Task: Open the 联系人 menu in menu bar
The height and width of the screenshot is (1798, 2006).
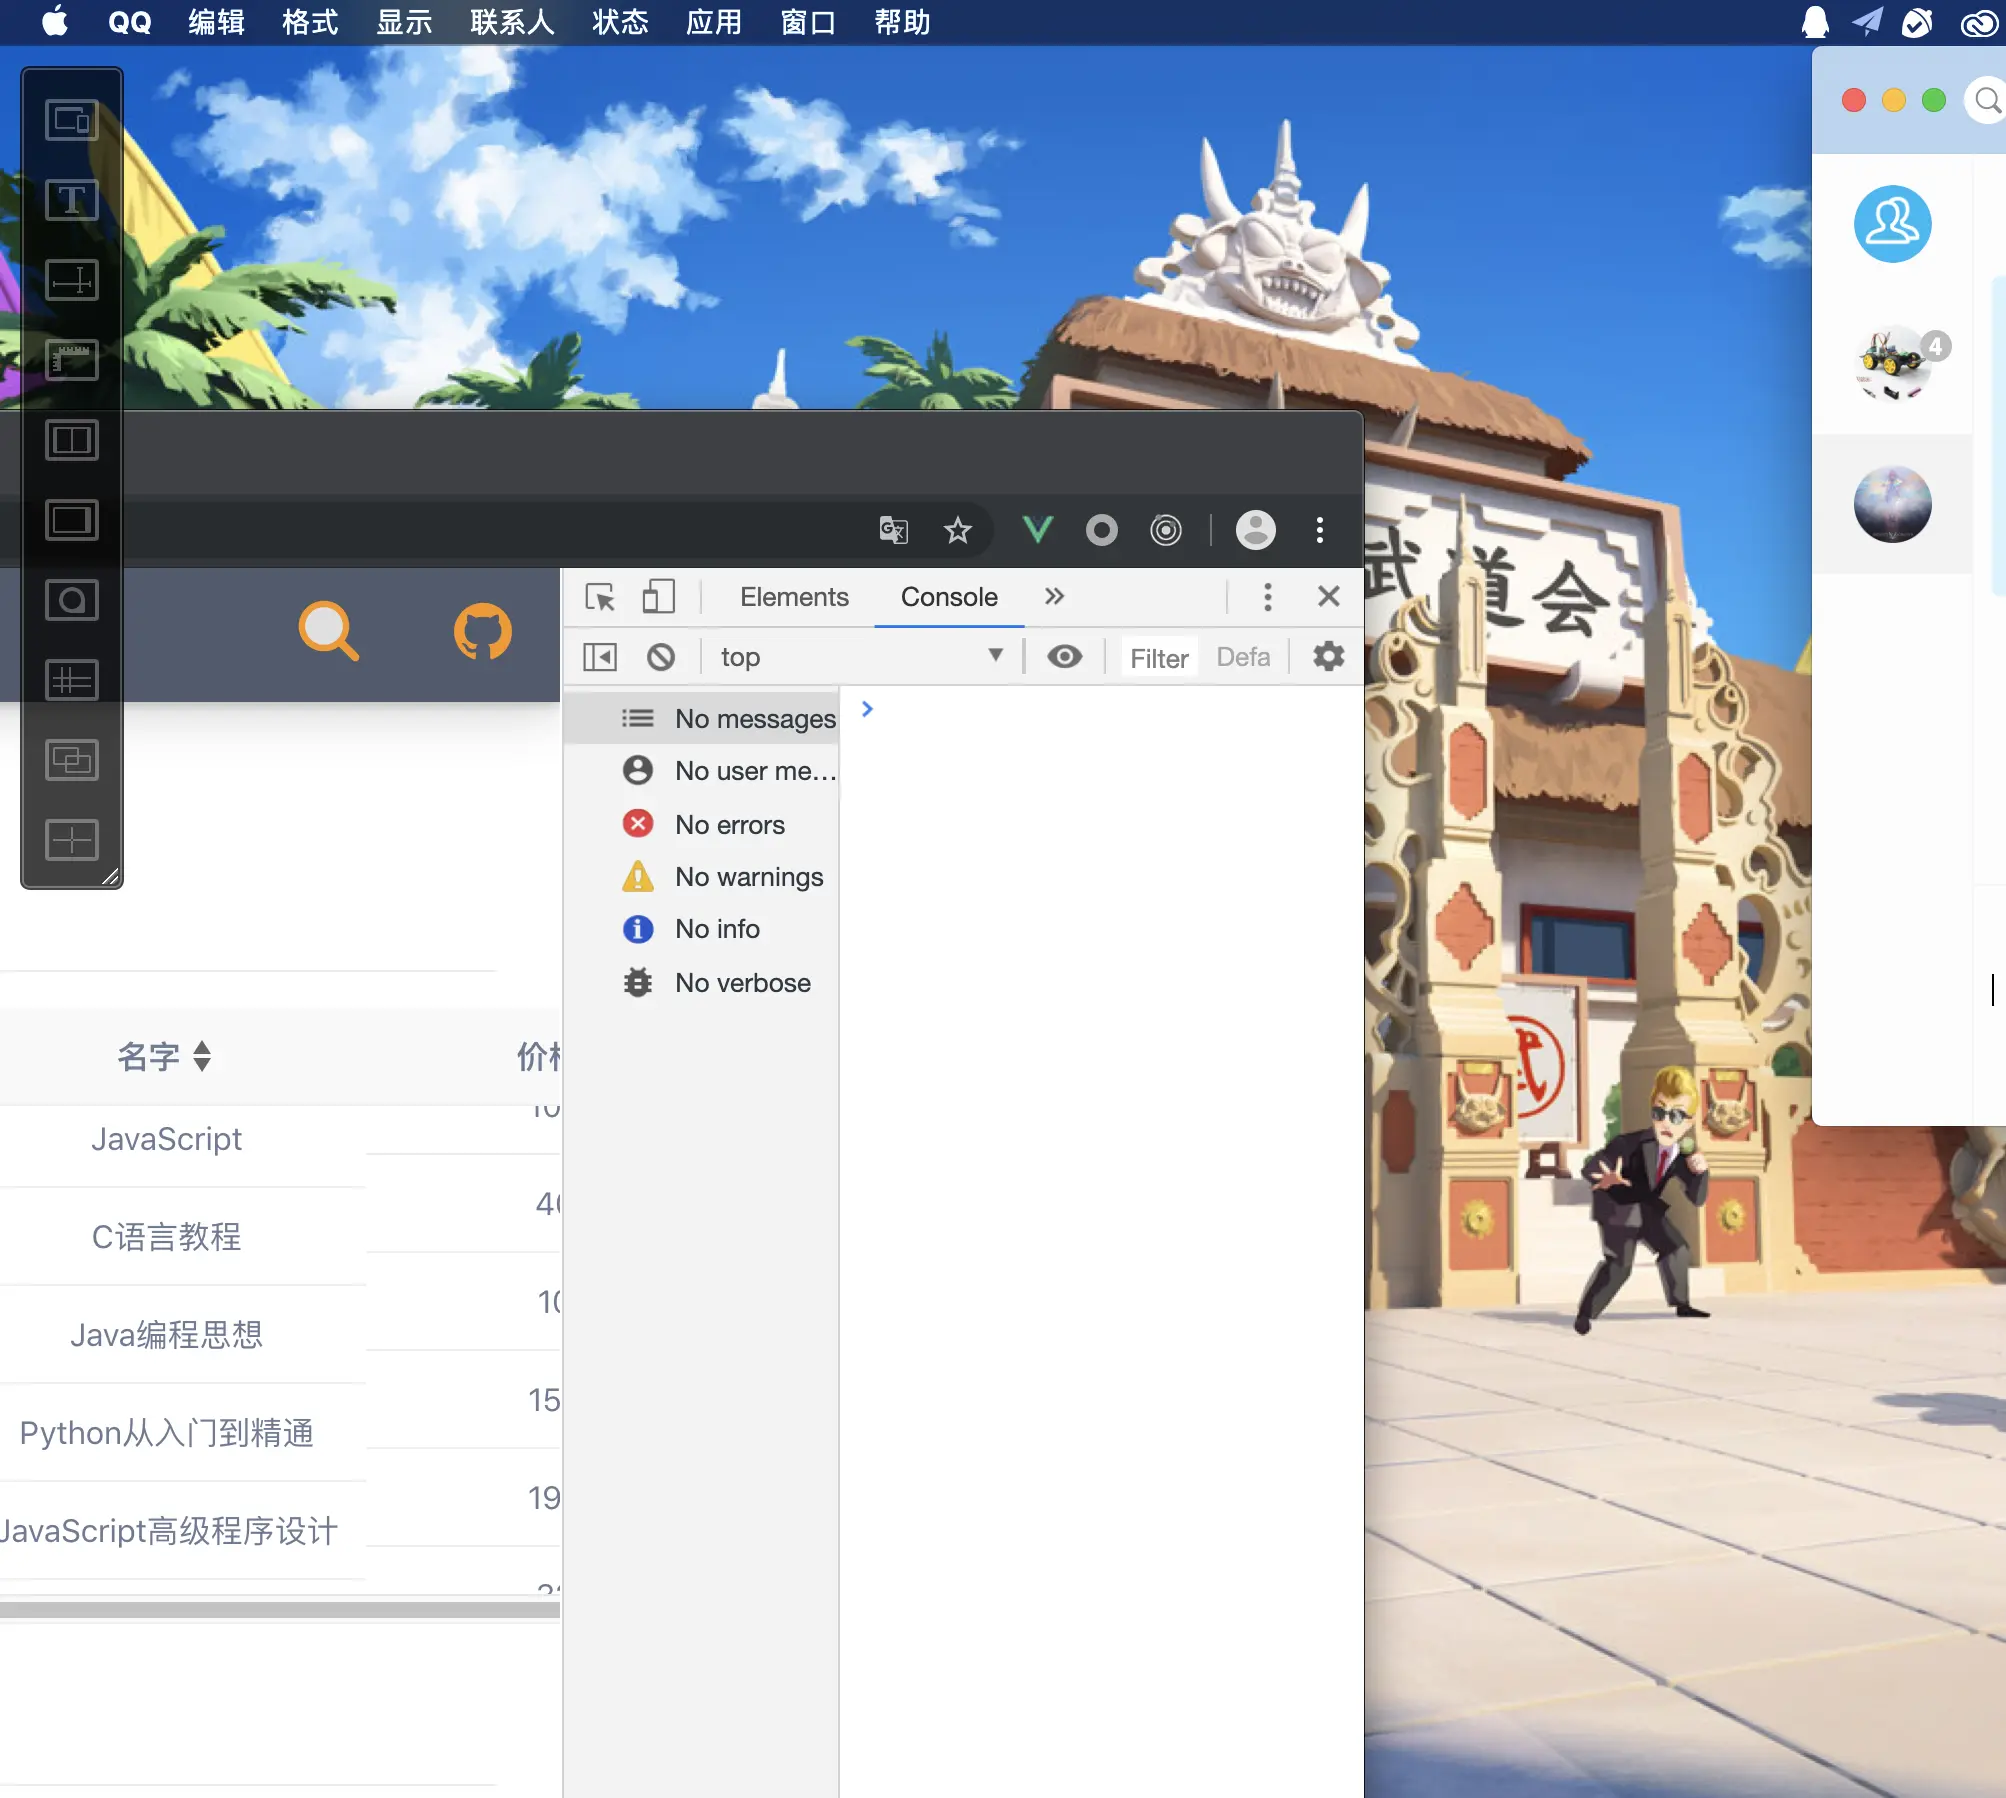Action: point(512,22)
